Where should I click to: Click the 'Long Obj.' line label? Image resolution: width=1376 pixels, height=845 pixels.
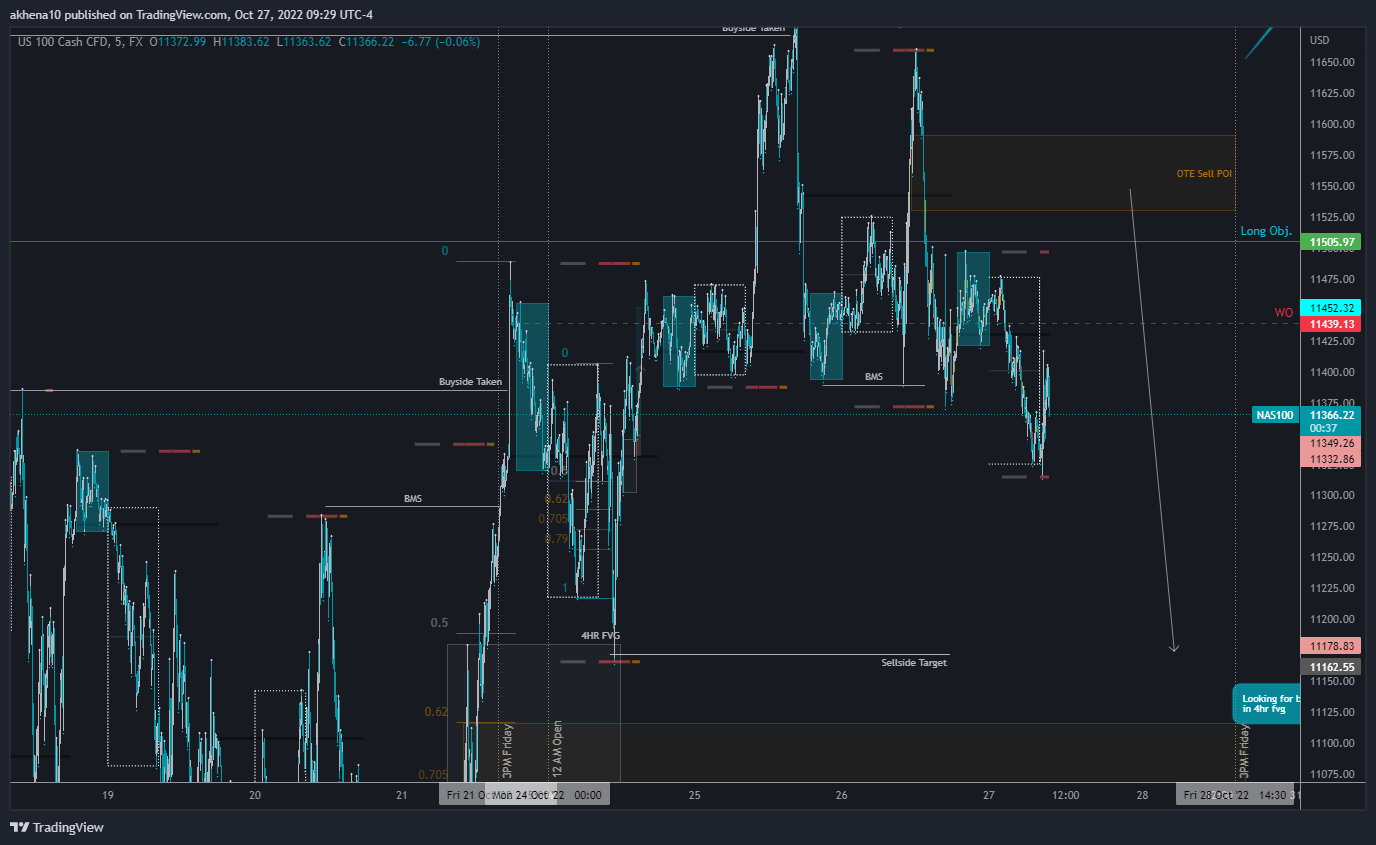(x=1266, y=231)
